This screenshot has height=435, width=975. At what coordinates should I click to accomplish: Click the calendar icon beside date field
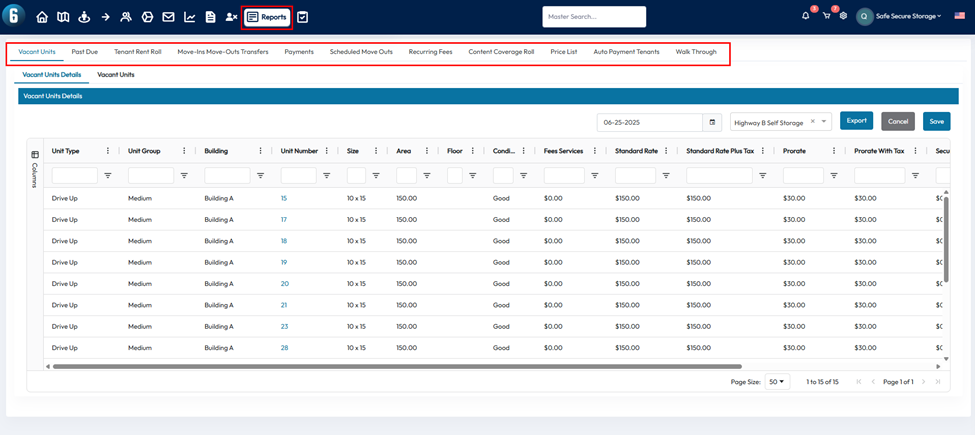(x=713, y=122)
